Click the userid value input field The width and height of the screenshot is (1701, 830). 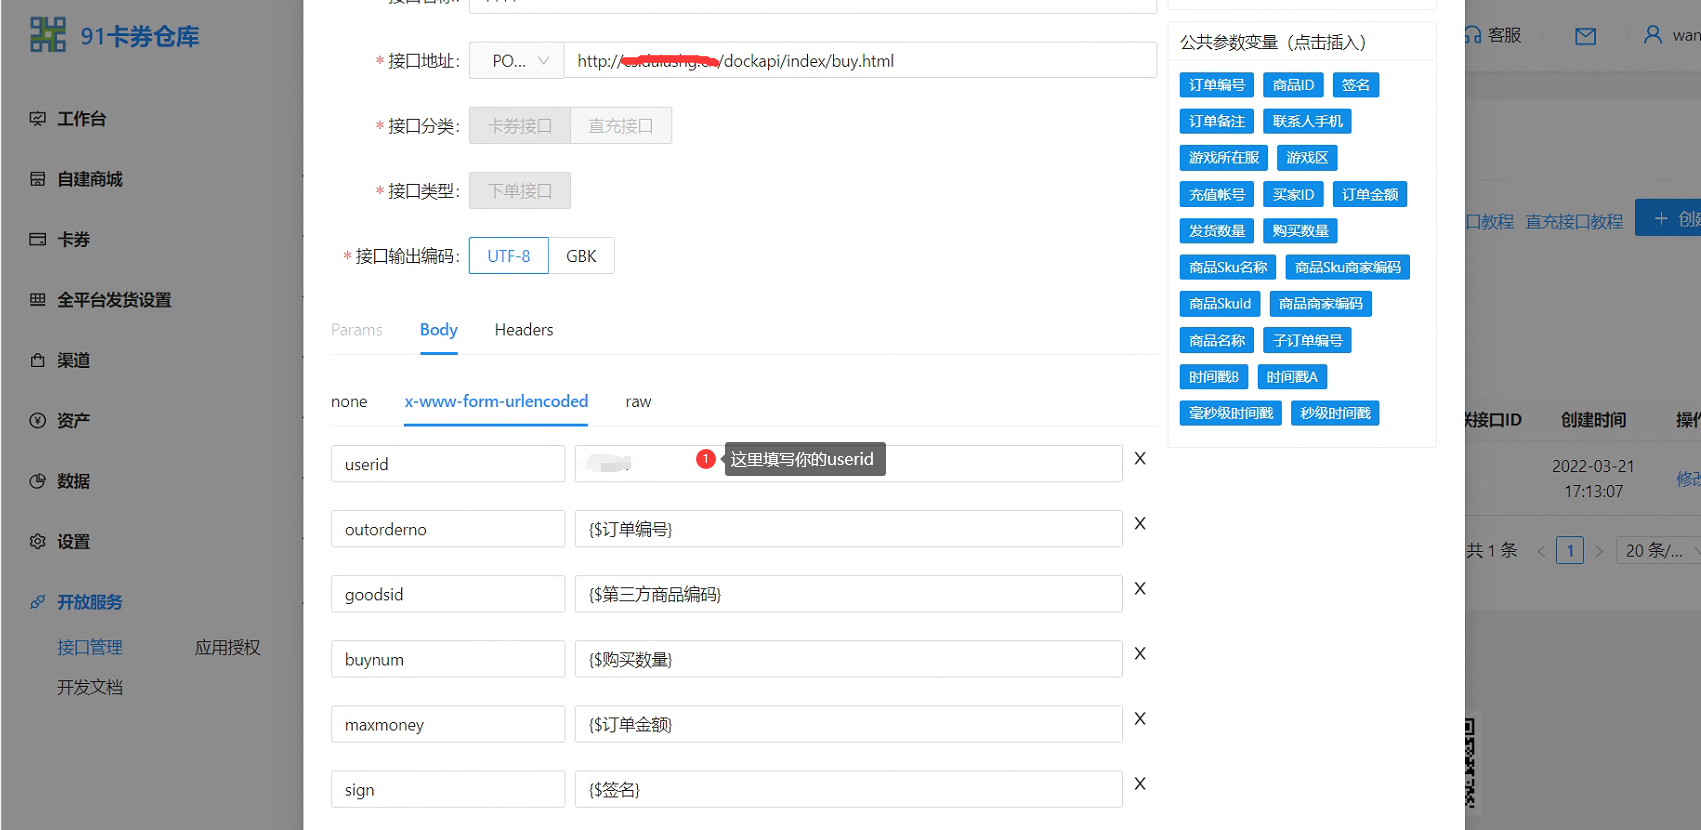point(848,463)
